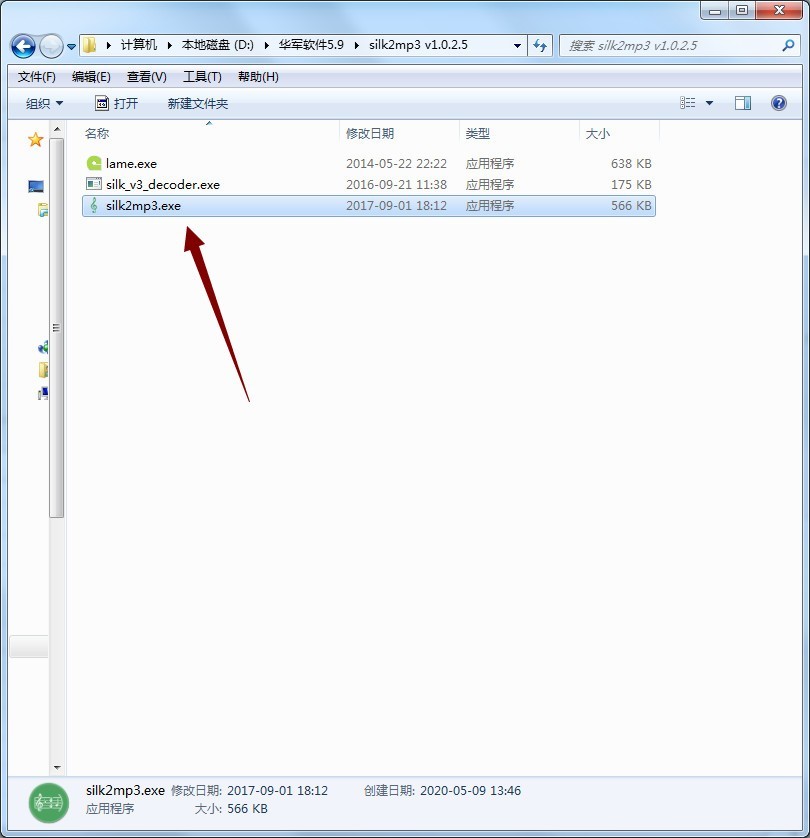Open help with the question mark icon
This screenshot has height=838, width=810.
click(778, 103)
